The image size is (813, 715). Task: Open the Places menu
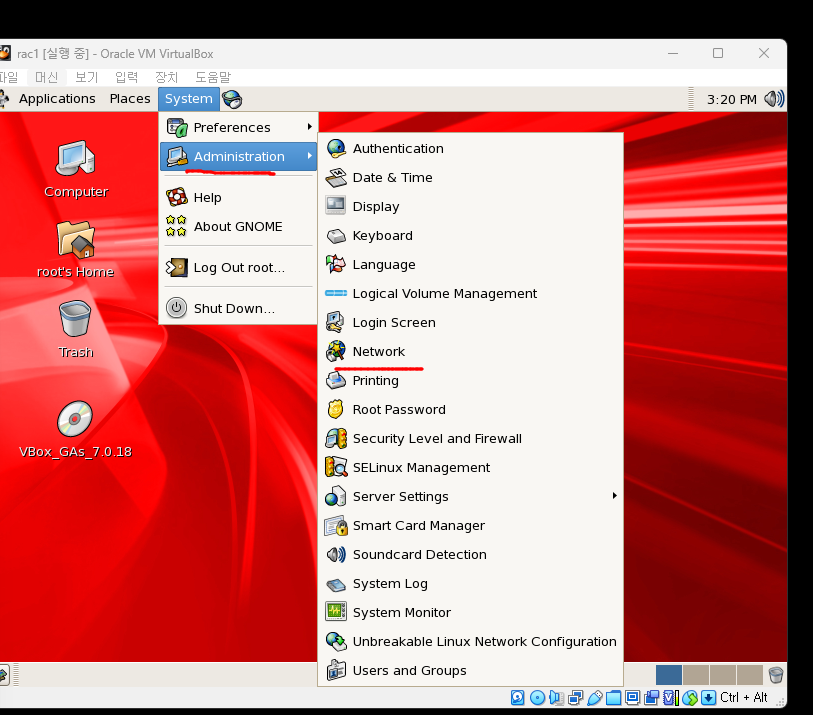click(130, 99)
